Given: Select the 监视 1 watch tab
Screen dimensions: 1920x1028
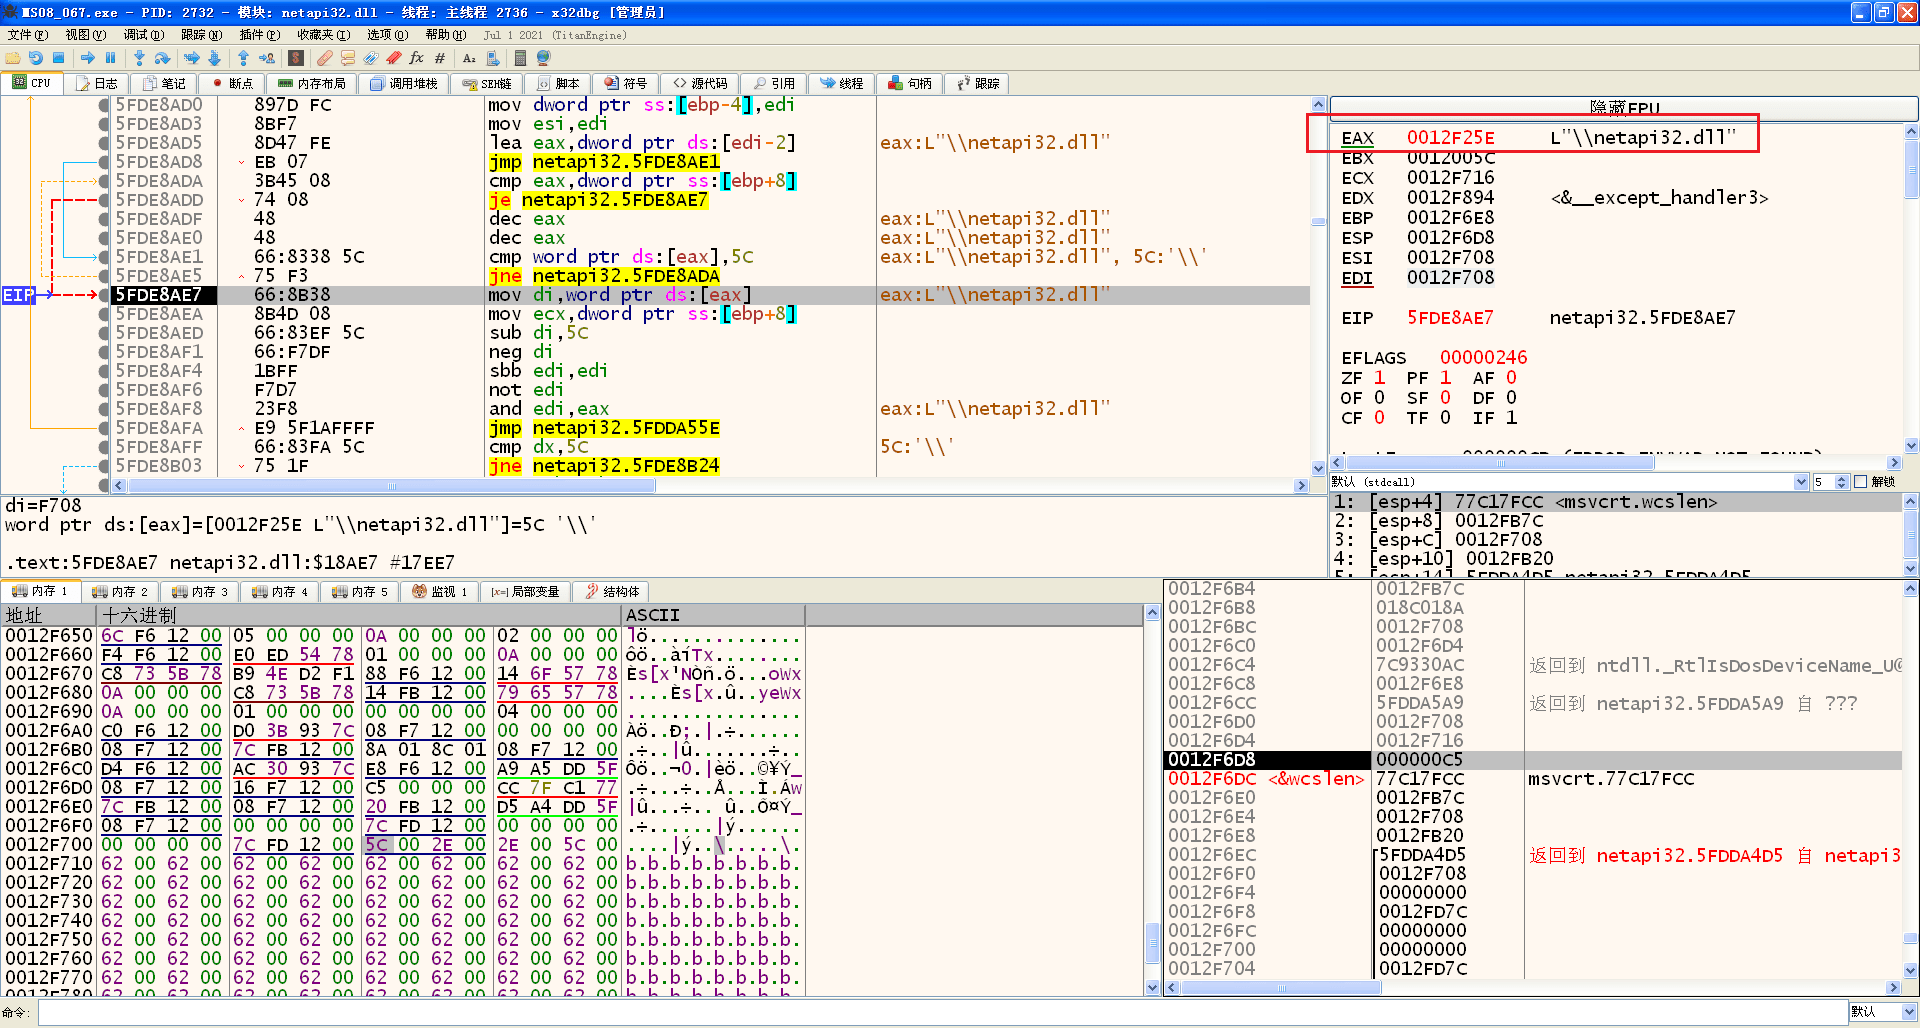Looking at the screenshot, I should [x=439, y=592].
